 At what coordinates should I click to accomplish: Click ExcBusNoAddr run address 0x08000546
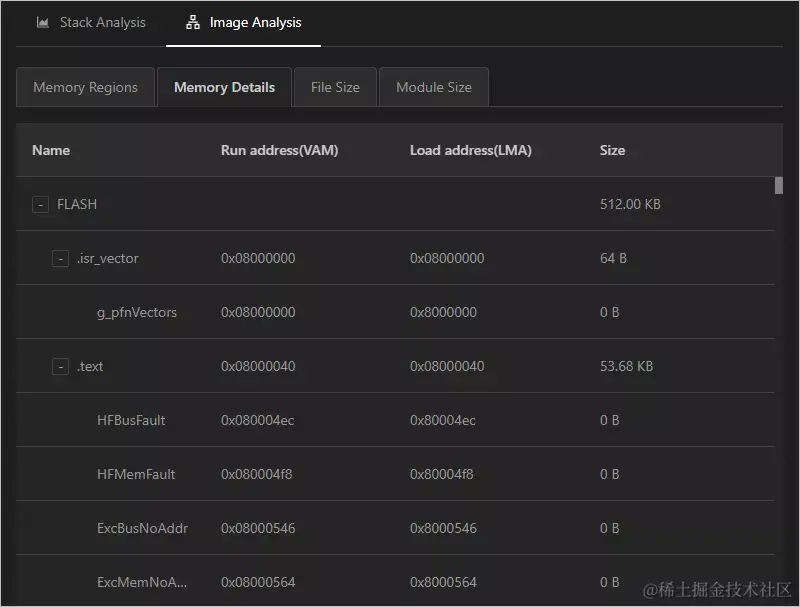[x=258, y=529]
